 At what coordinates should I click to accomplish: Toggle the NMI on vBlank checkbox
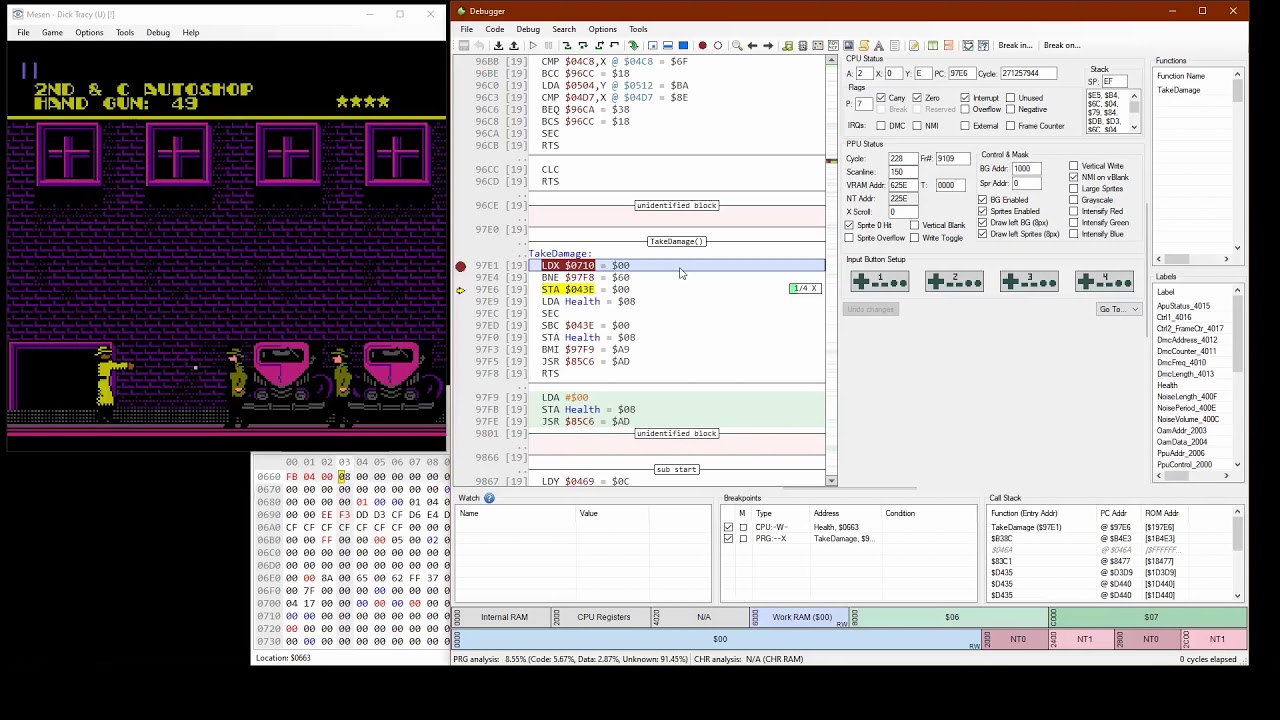point(1074,177)
